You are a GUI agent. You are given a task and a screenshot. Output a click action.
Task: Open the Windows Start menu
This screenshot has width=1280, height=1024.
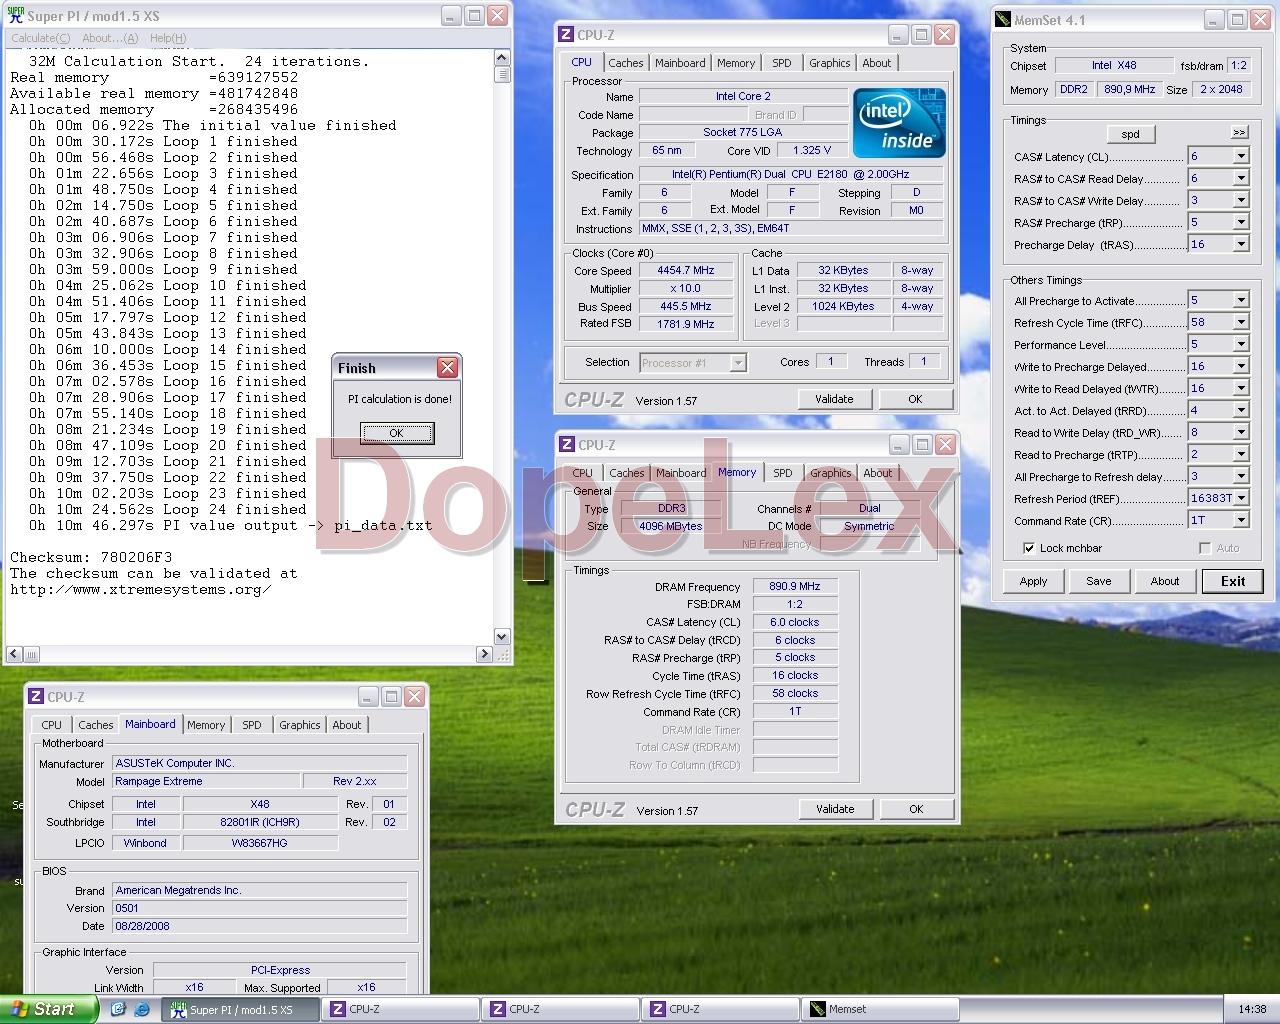(48, 1009)
